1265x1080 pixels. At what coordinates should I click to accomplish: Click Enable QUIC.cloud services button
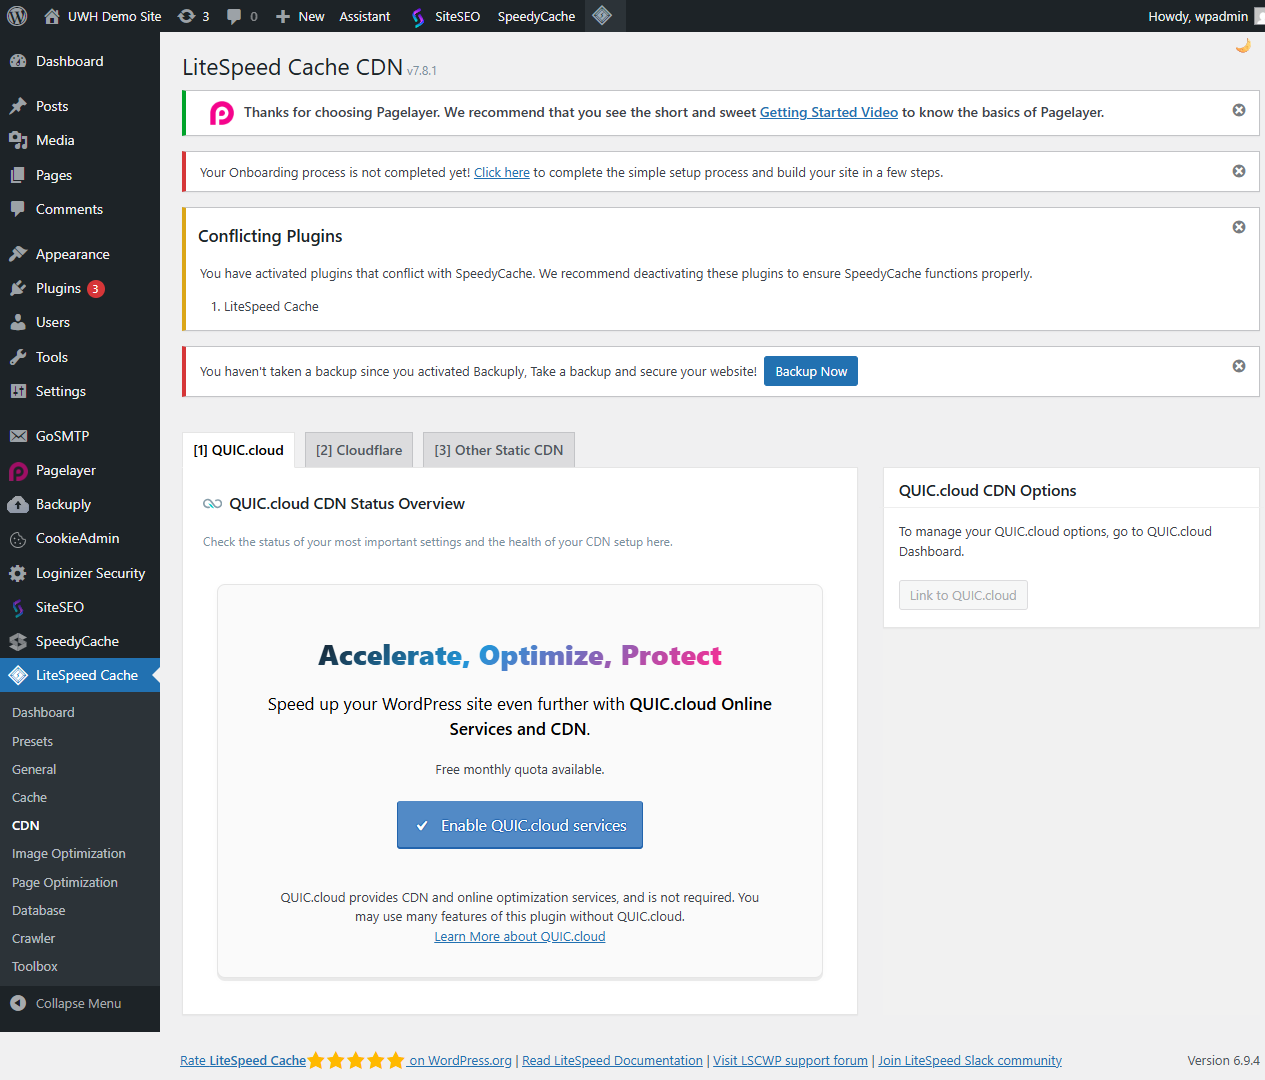point(520,825)
